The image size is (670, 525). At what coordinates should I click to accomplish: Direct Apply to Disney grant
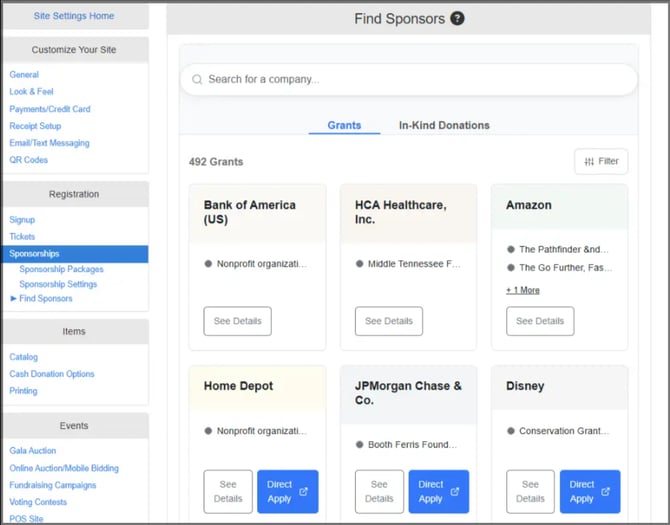[589, 491]
